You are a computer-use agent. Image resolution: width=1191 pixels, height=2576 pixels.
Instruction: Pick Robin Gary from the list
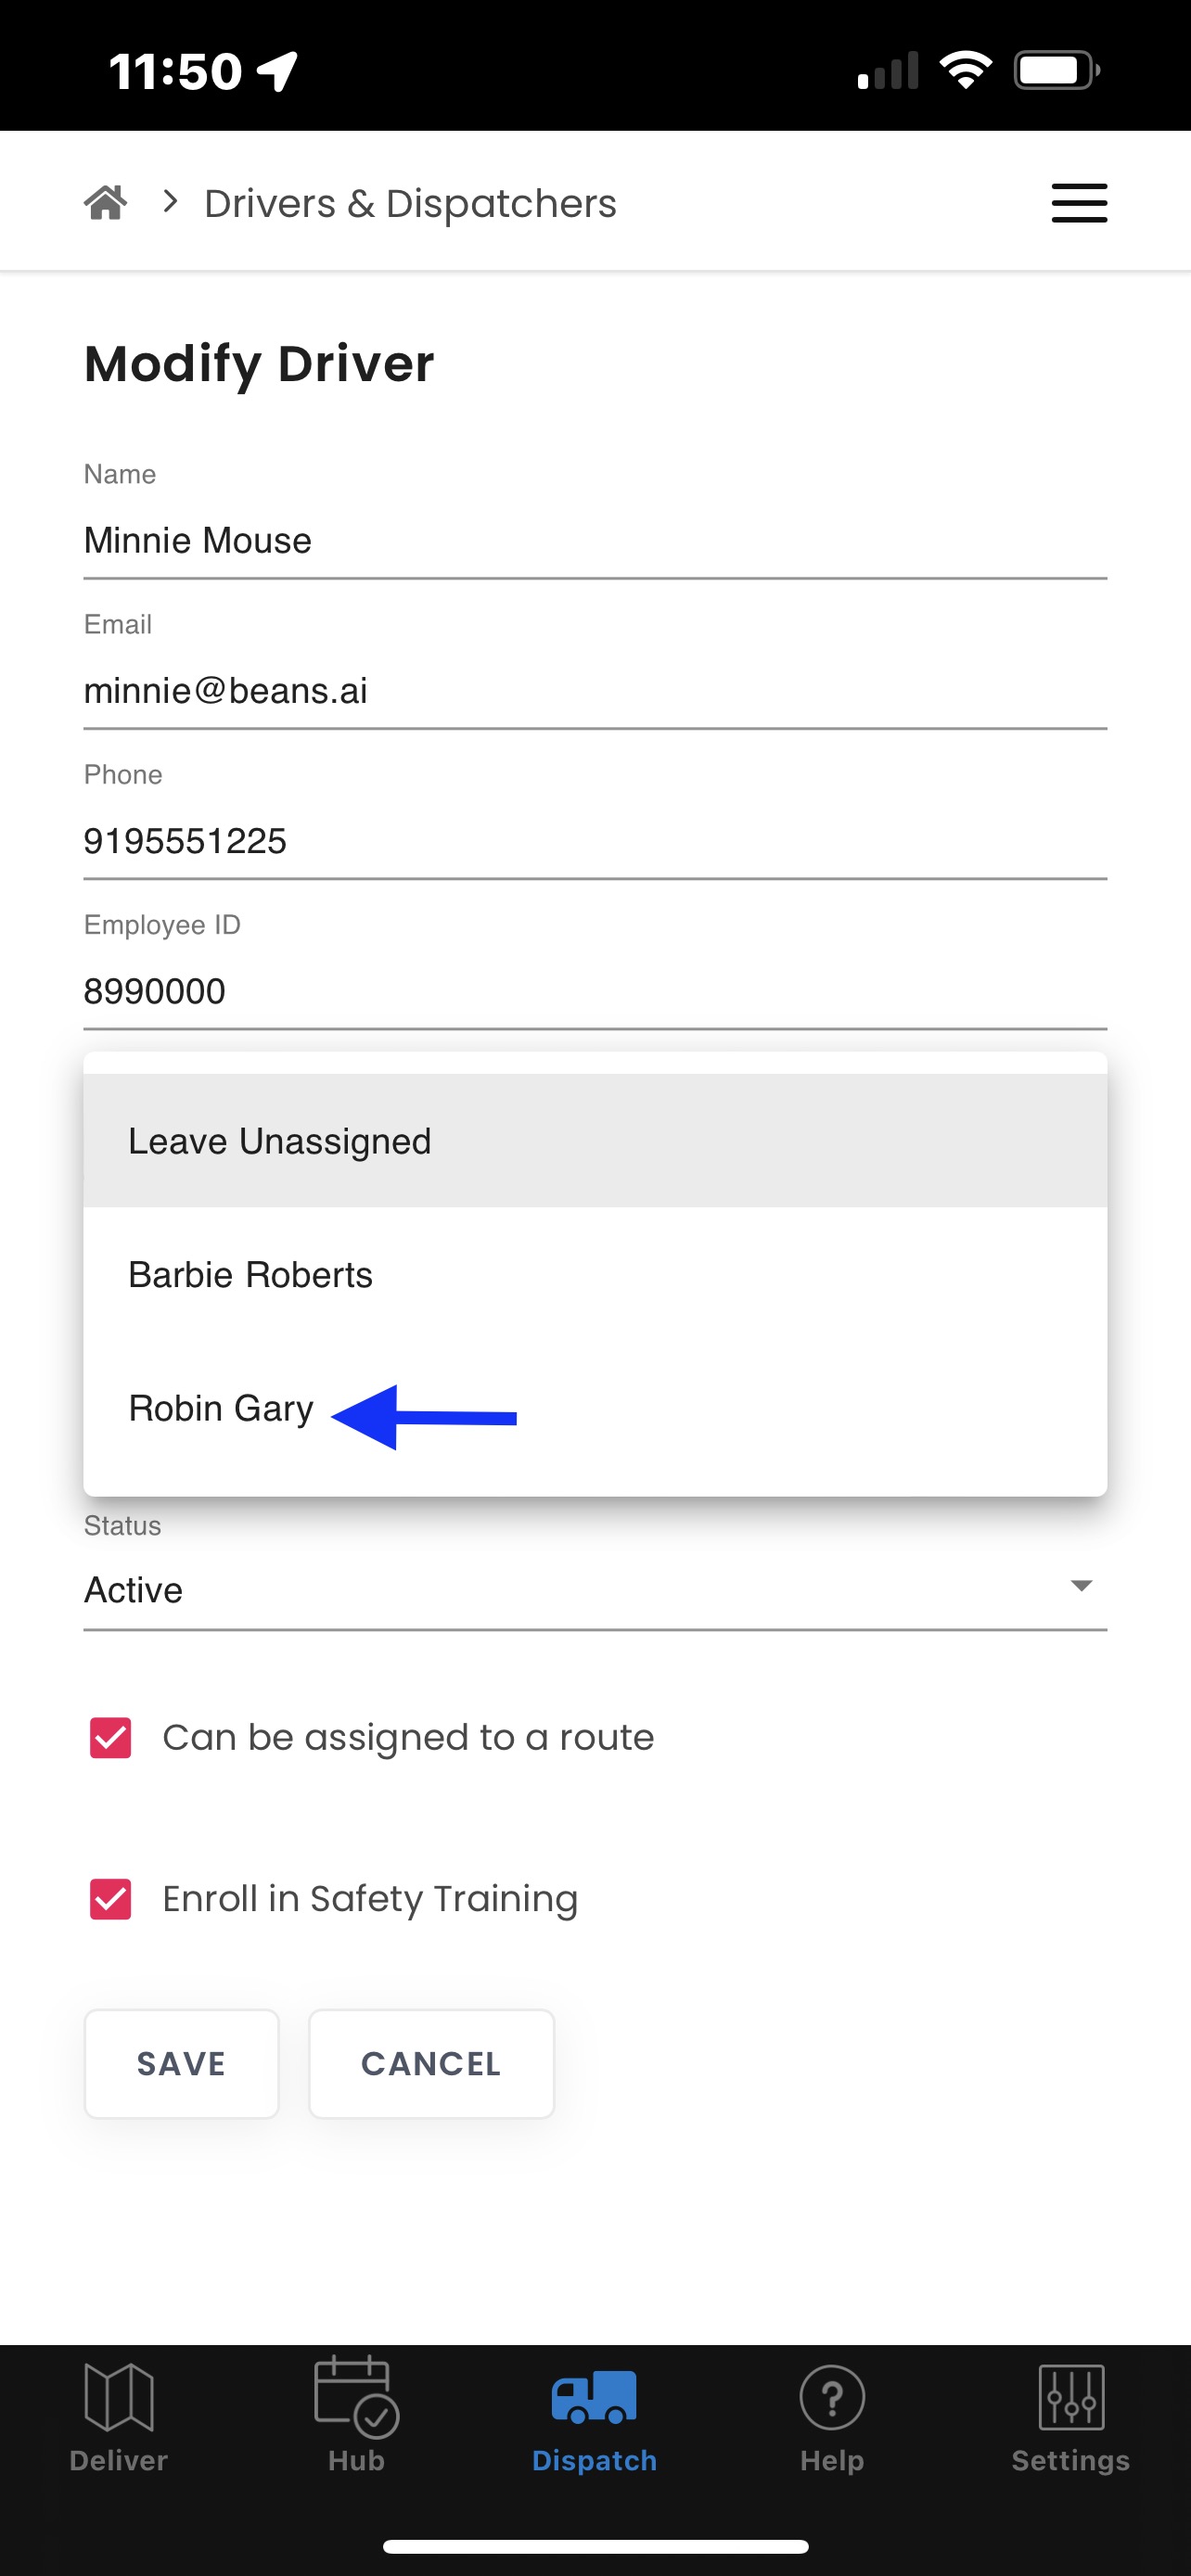pyautogui.click(x=222, y=1409)
